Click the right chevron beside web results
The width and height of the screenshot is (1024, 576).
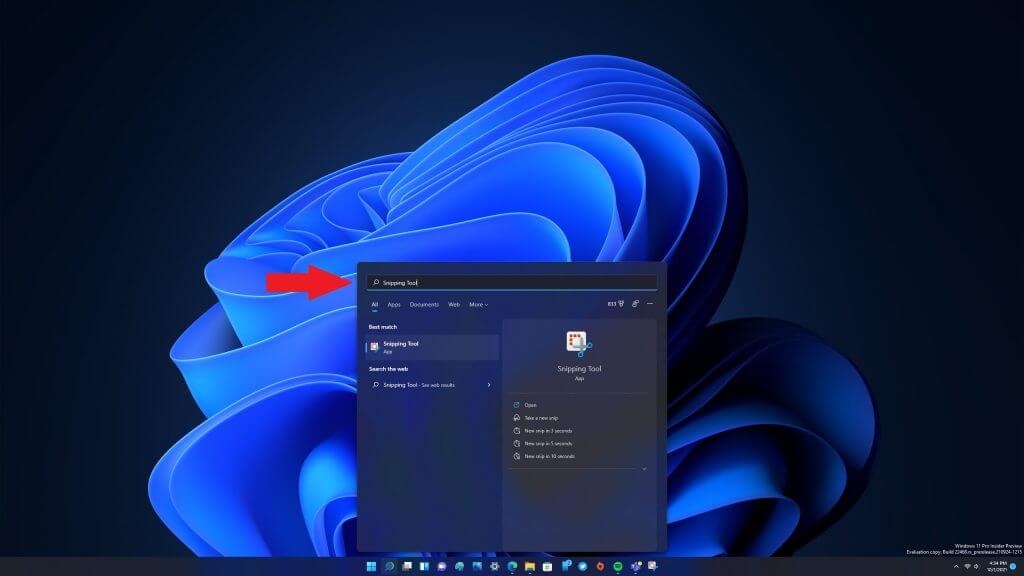pyautogui.click(x=489, y=385)
